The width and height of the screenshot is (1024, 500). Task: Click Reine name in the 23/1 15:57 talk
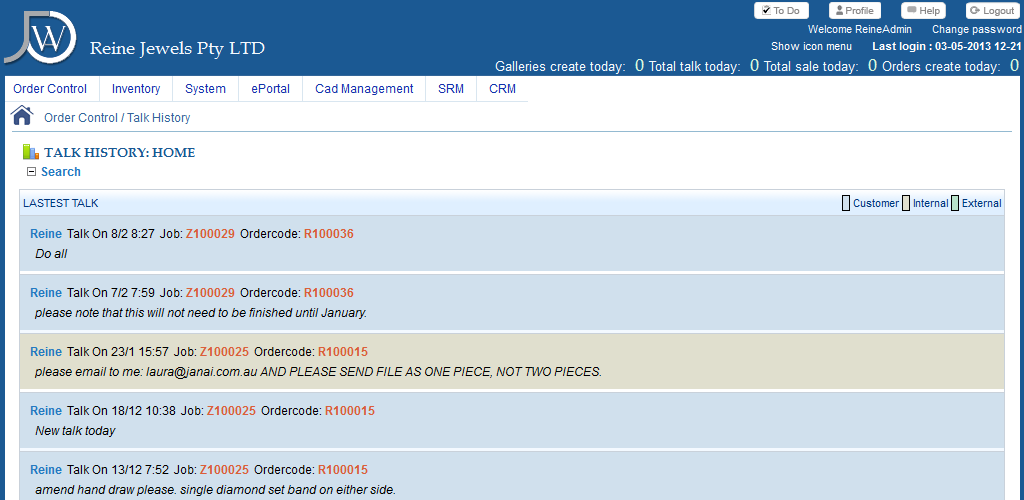pyautogui.click(x=46, y=352)
